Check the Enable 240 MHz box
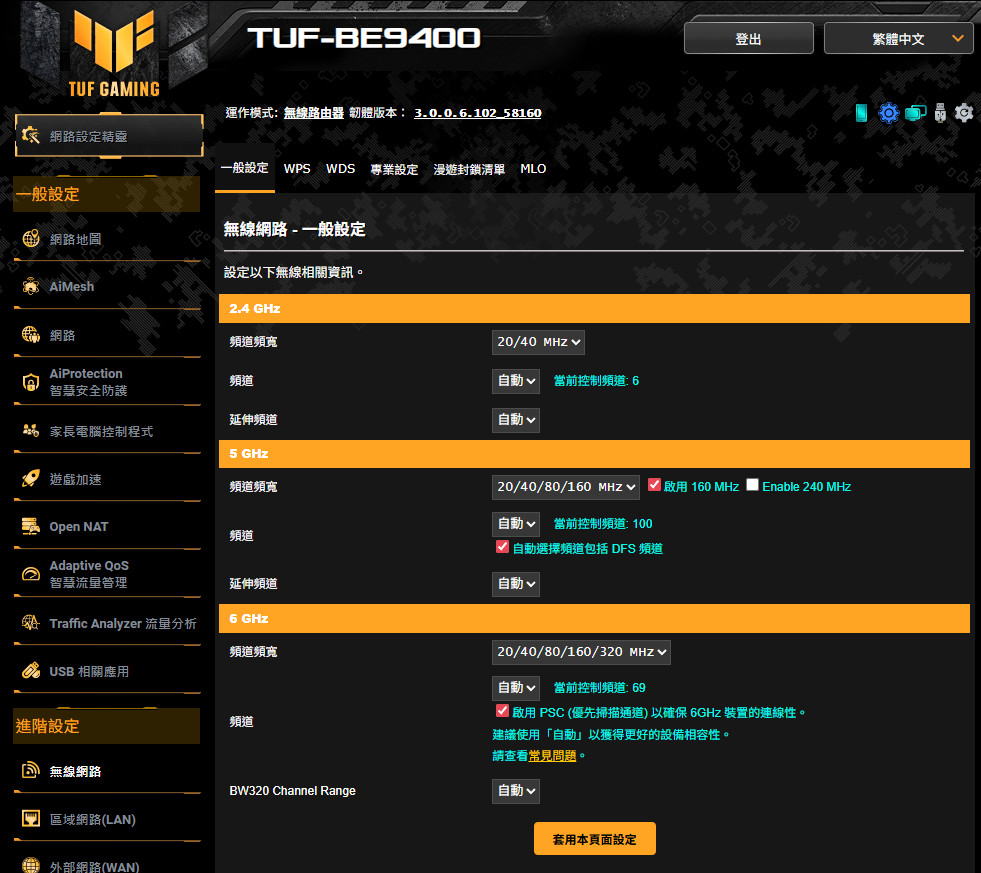Viewport: 981px width, 873px height. pos(753,485)
